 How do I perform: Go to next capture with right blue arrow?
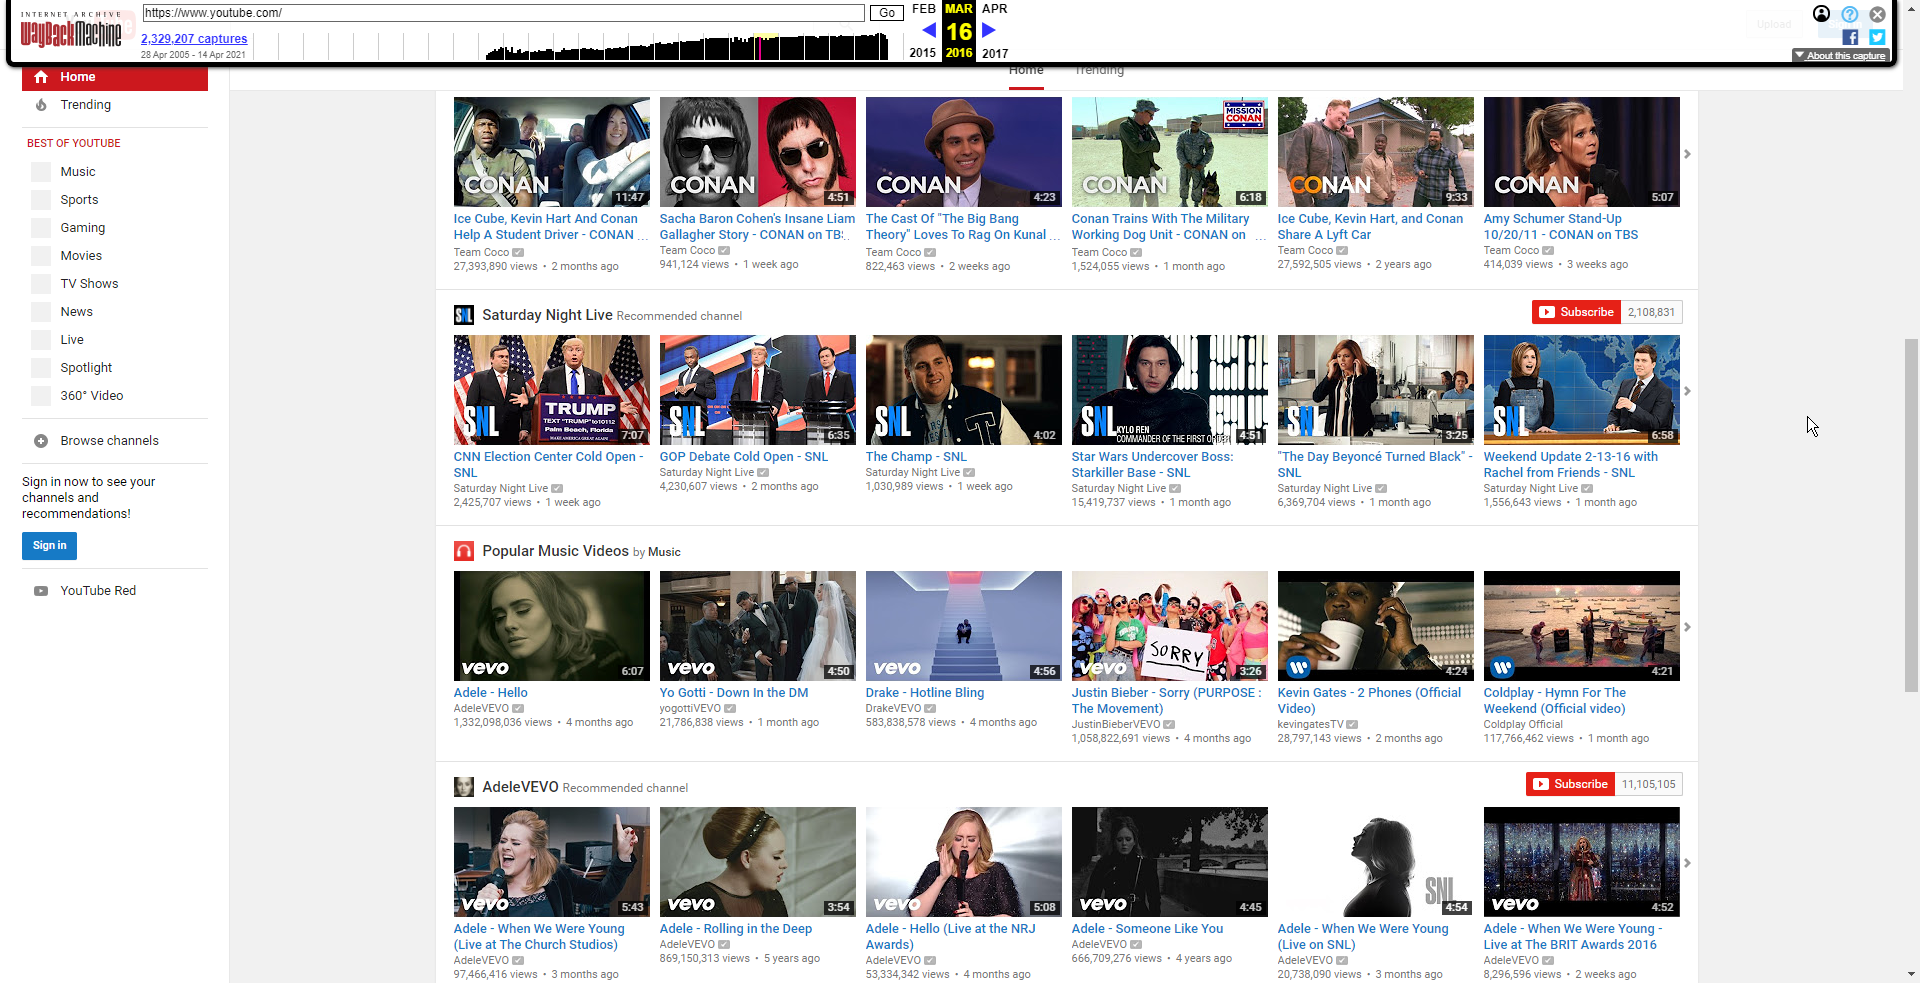pyautogui.click(x=989, y=31)
